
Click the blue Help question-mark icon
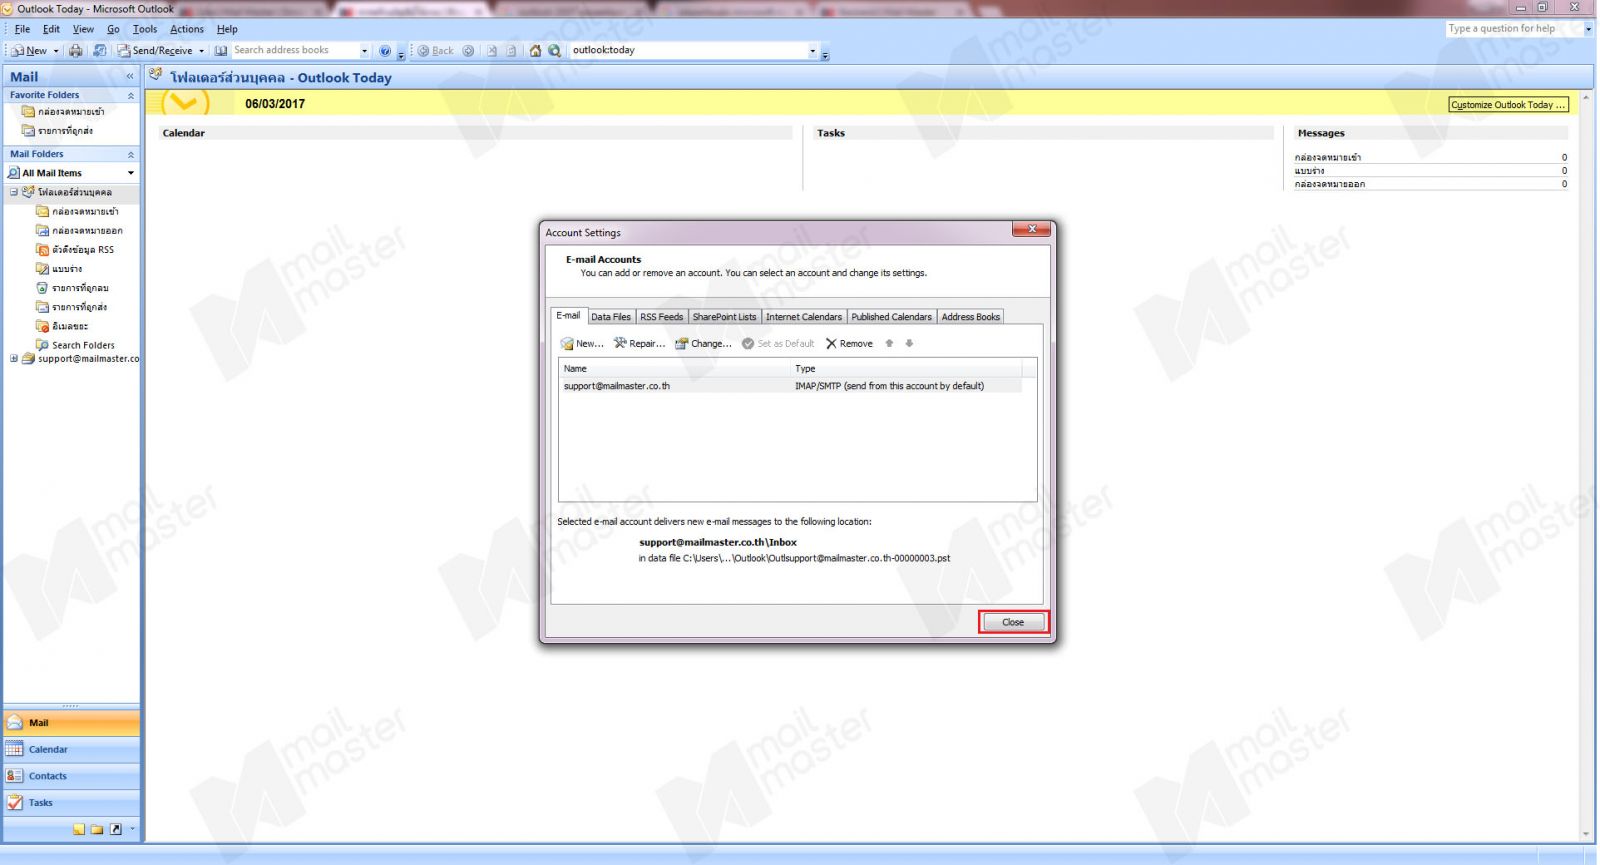385,50
